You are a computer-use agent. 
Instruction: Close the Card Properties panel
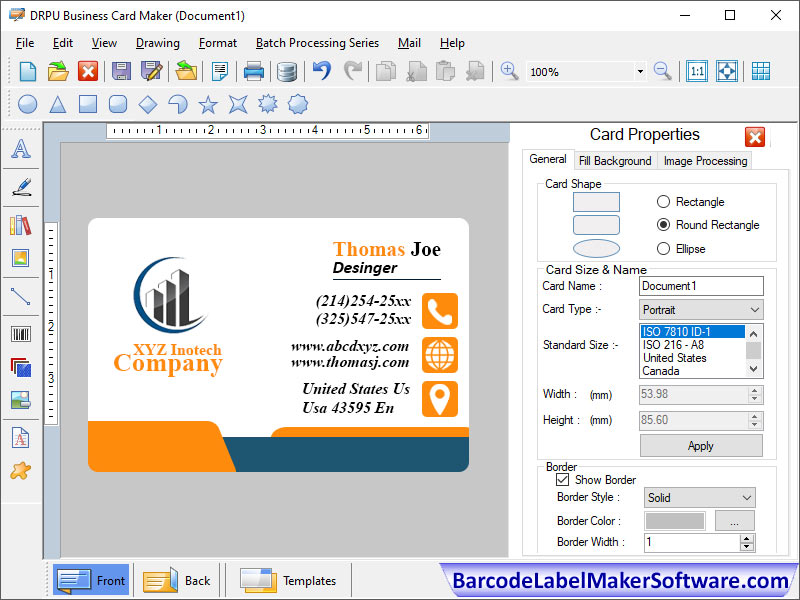(755, 137)
